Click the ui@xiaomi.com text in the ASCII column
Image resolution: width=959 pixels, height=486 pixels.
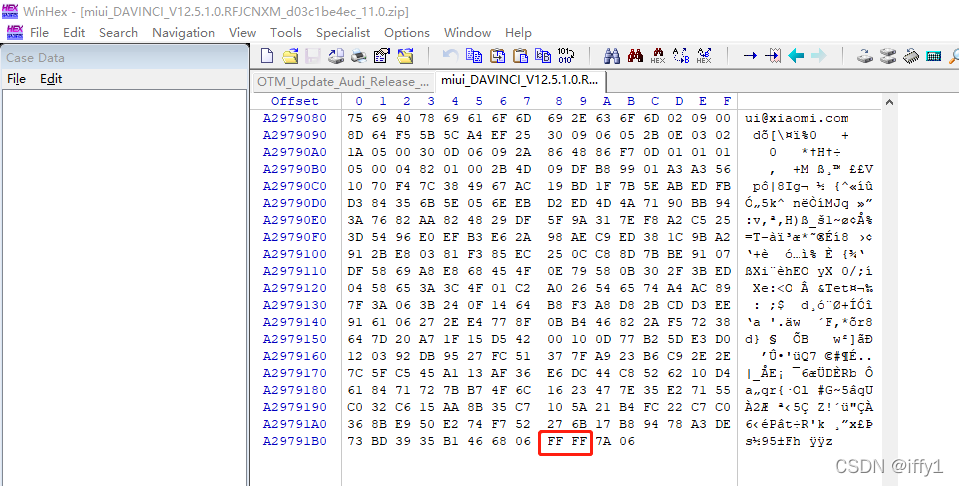[x=797, y=119]
